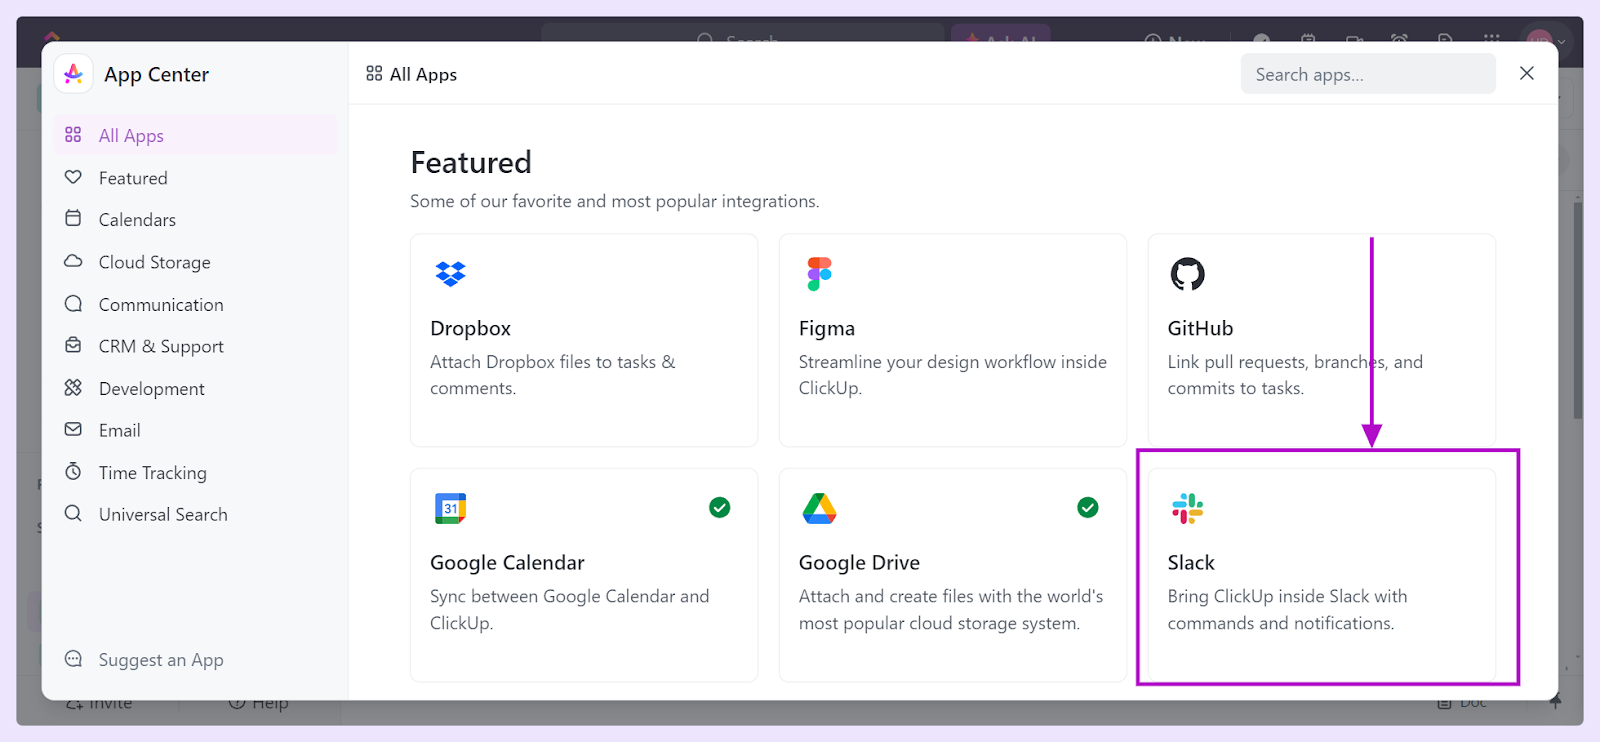Click text 'Bring ClickUp inside Slack with commands'
The width and height of the screenshot is (1600, 742).
1287,609
